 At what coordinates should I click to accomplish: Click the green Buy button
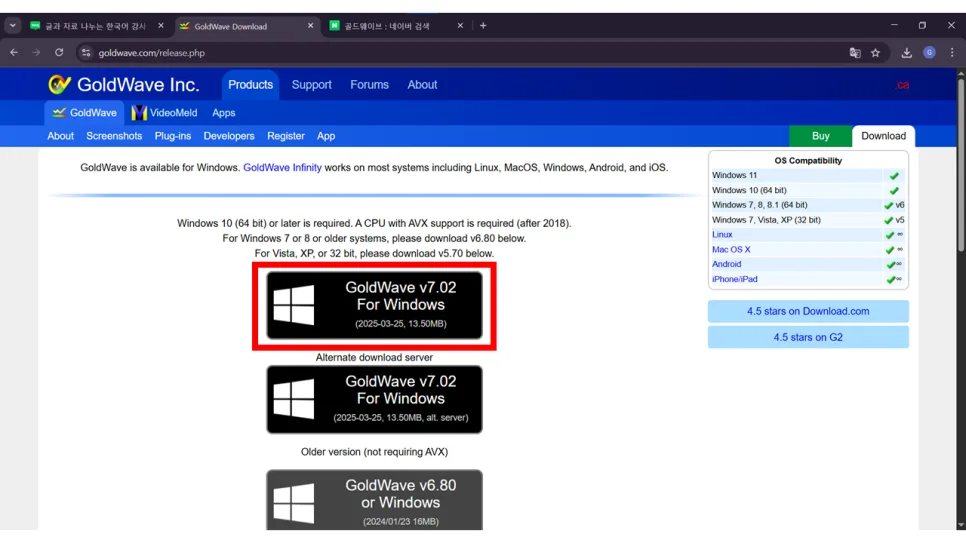[821, 136]
